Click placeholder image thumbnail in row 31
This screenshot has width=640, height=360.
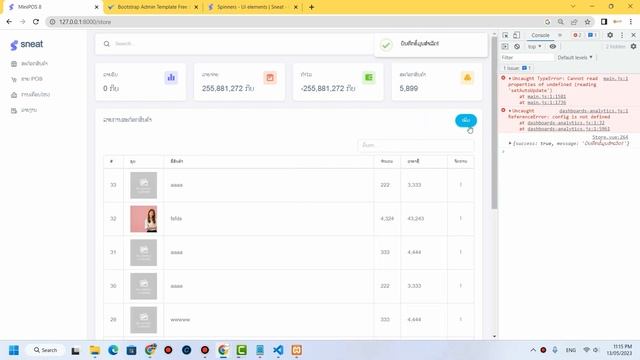(x=144, y=253)
